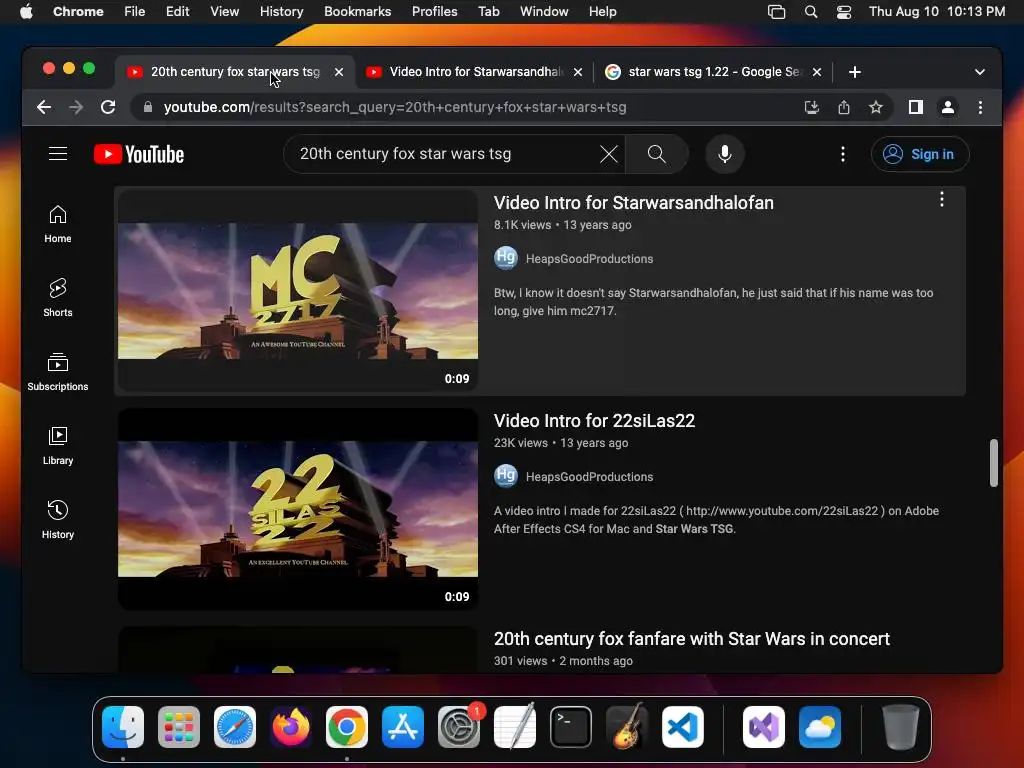This screenshot has height=768, width=1024.
Task: Open Video Intro for 22siLas22 title
Action: point(594,421)
